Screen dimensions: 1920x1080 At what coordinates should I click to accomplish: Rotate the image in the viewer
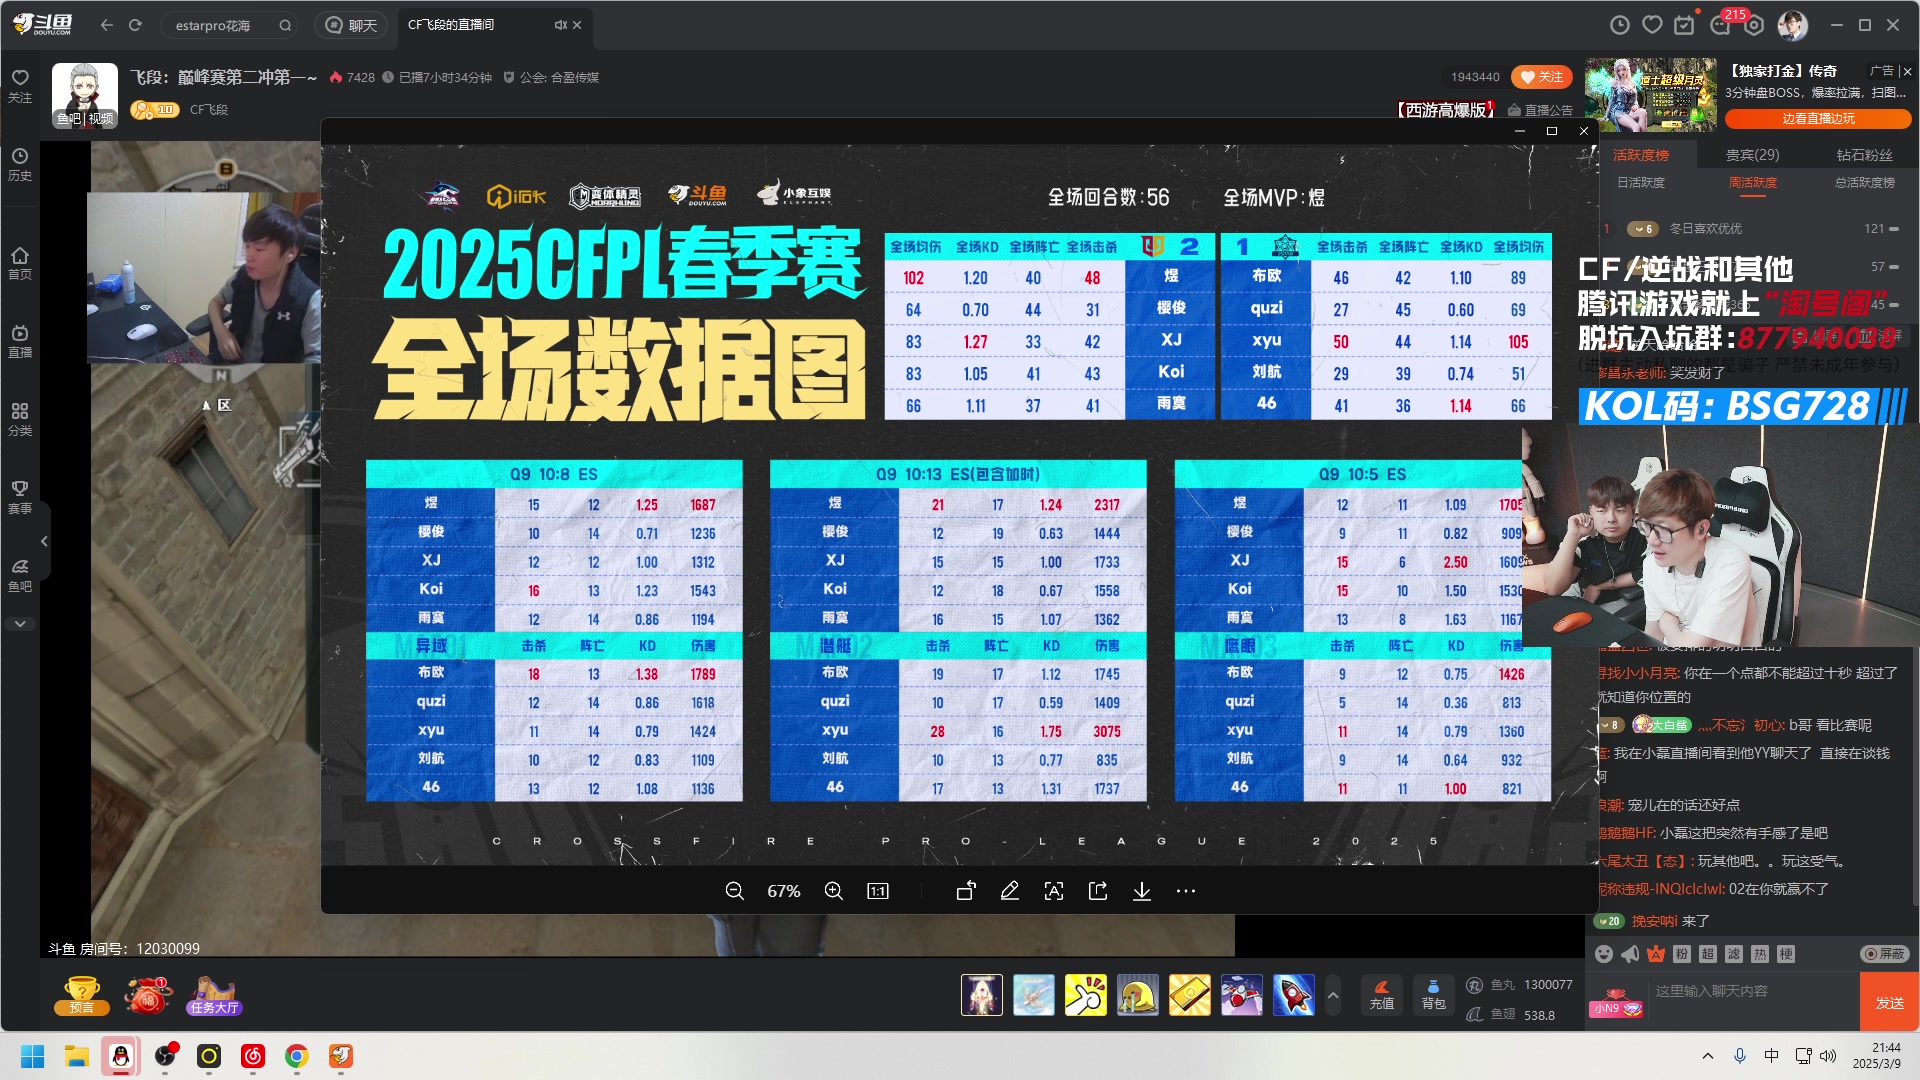coord(966,891)
